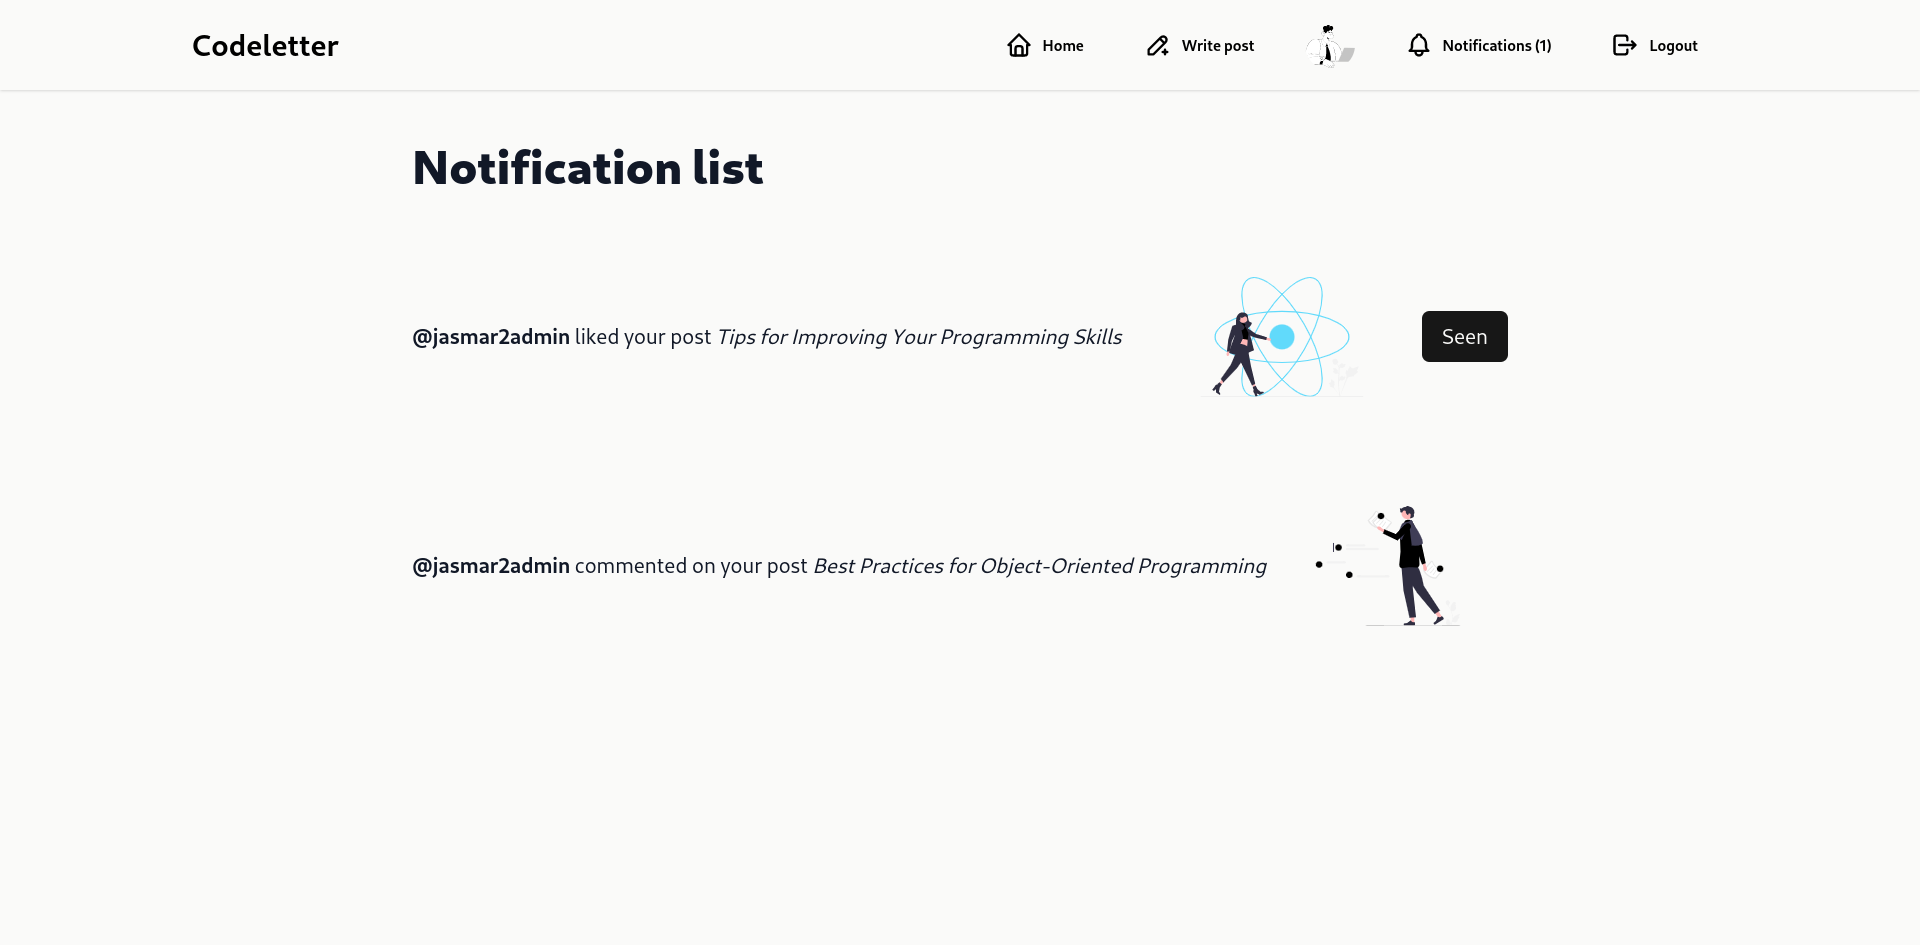
Task: Open post Best Practices for Object-Oriented Programming
Action: [1040, 566]
